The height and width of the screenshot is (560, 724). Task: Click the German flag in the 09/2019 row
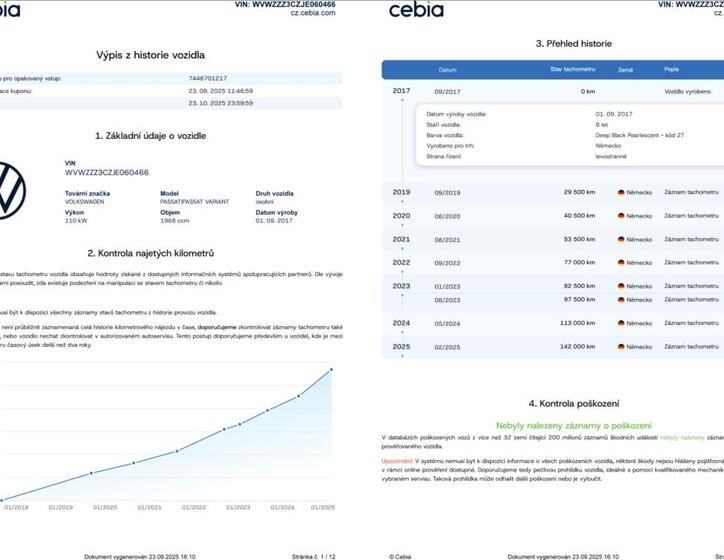coord(621,192)
